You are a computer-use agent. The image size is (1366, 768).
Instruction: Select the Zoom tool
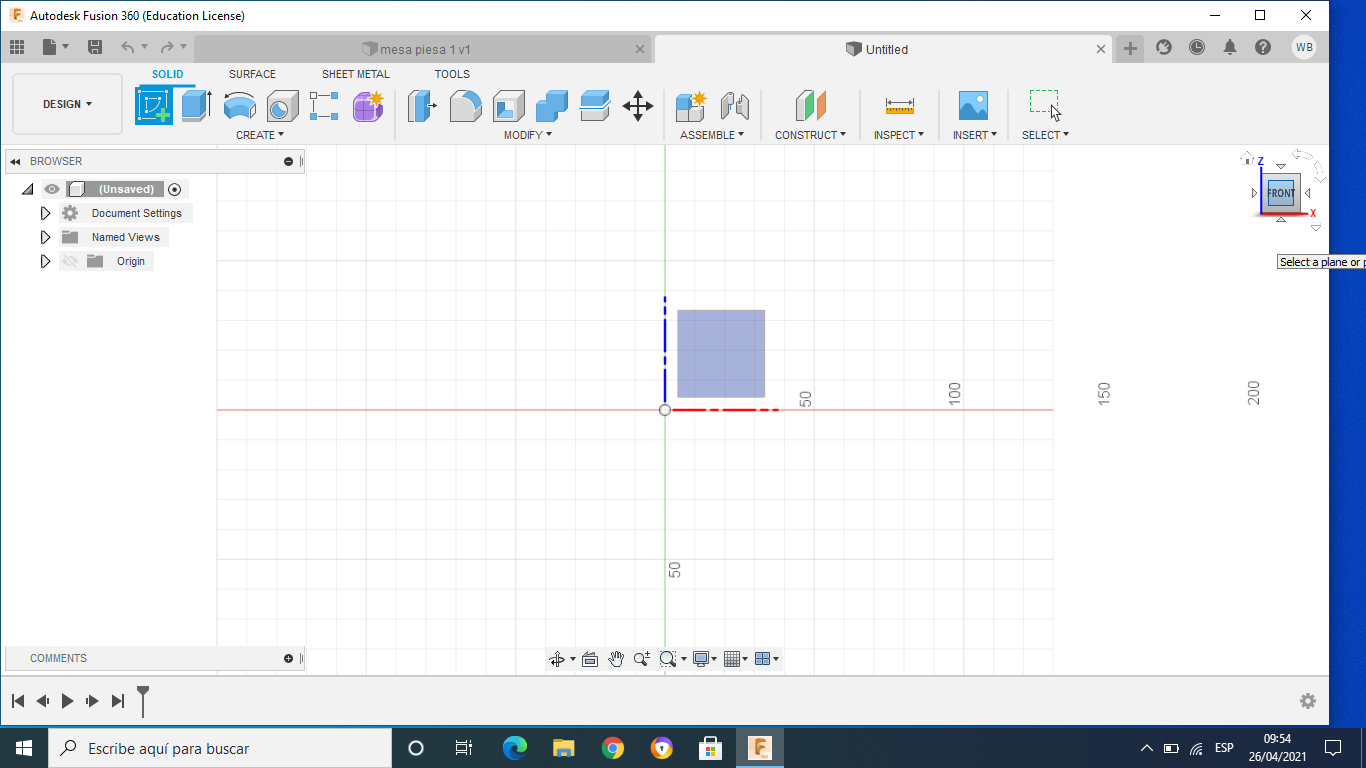click(642, 658)
